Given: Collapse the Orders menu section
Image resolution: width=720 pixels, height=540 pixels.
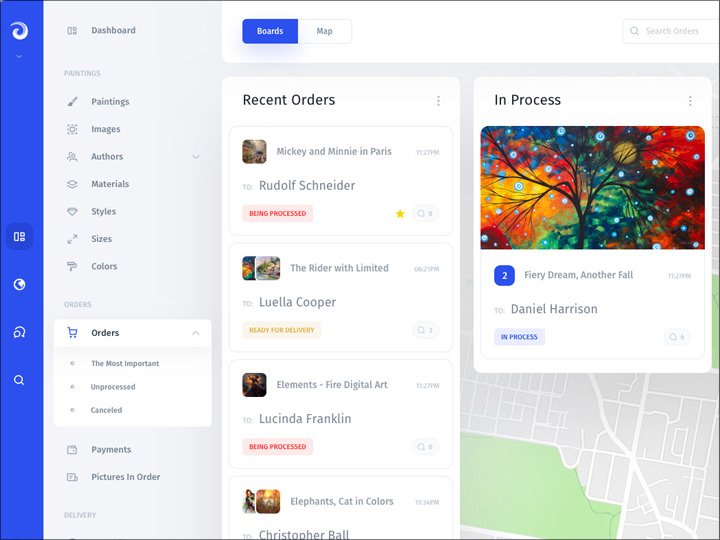Looking at the screenshot, I should pyautogui.click(x=196, y=333).
